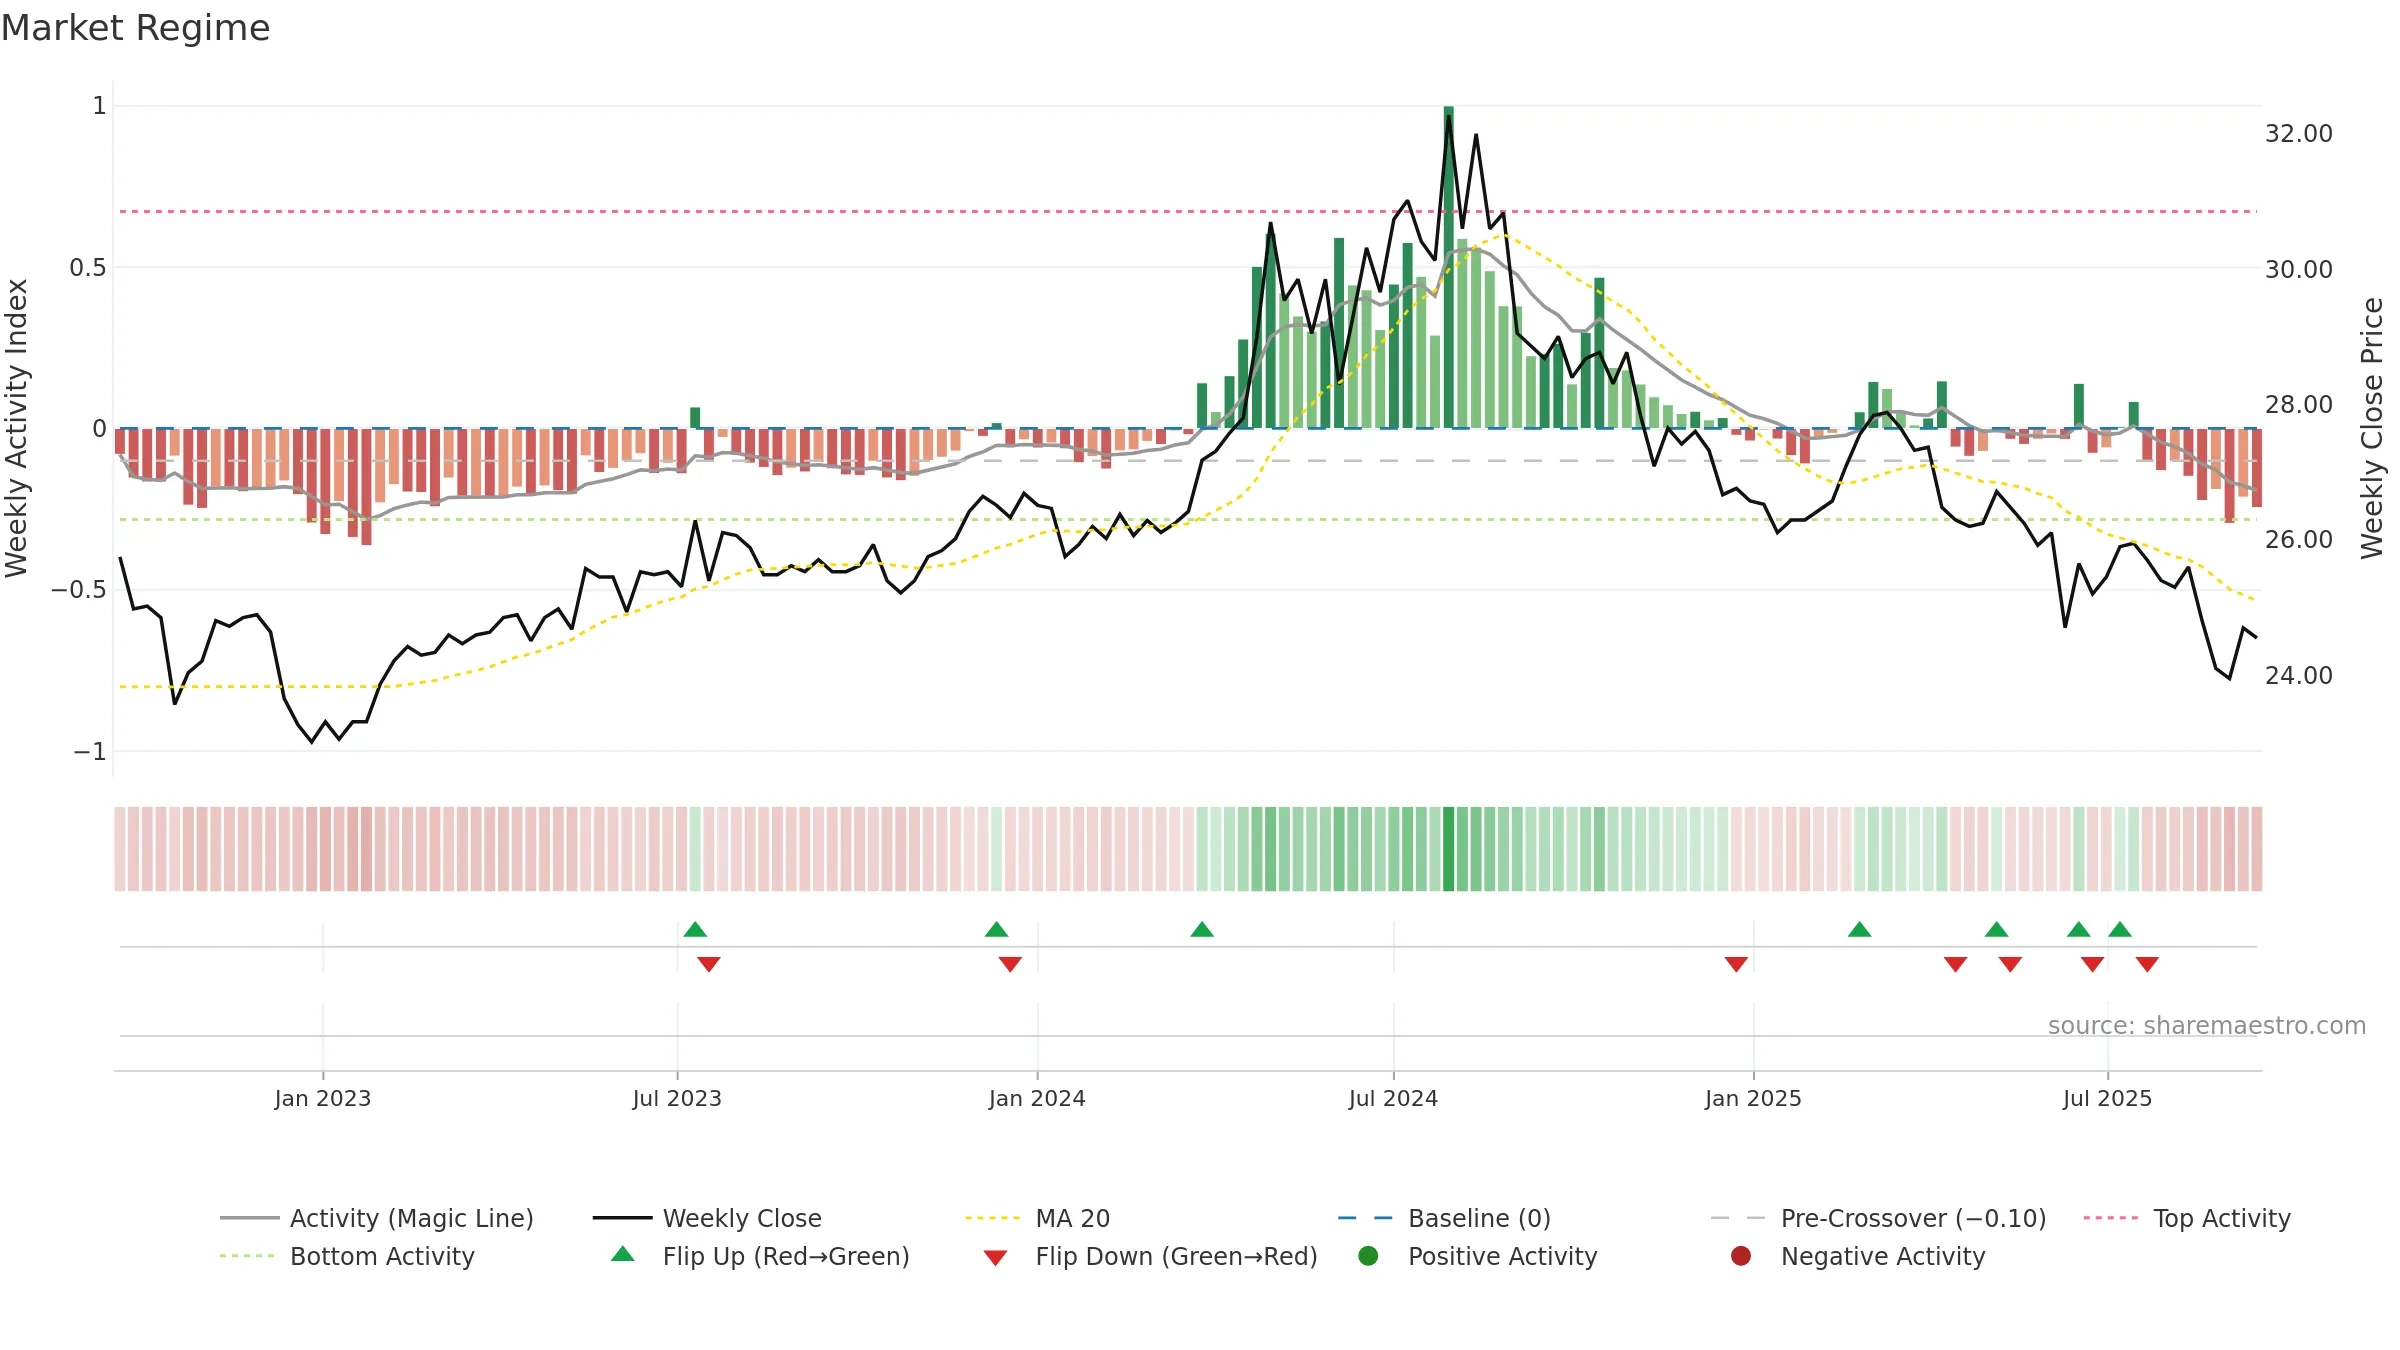
Task: Click the green triangle beside Flip Up legend
Action: point(623,1254)
